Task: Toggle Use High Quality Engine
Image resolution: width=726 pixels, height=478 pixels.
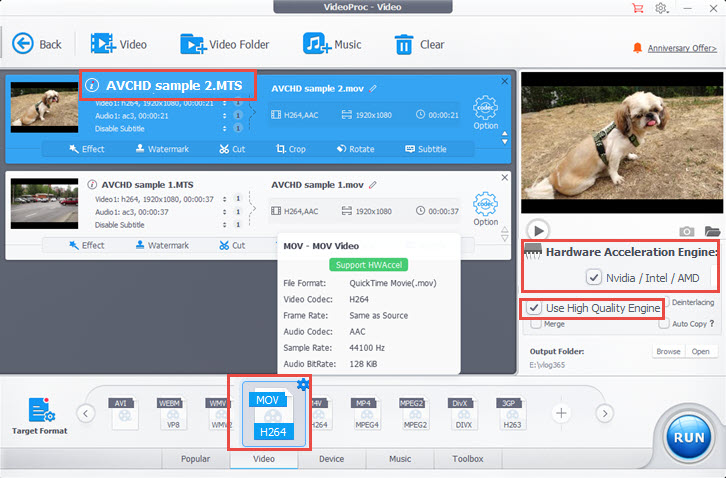Action: click(x=534, y=308)
